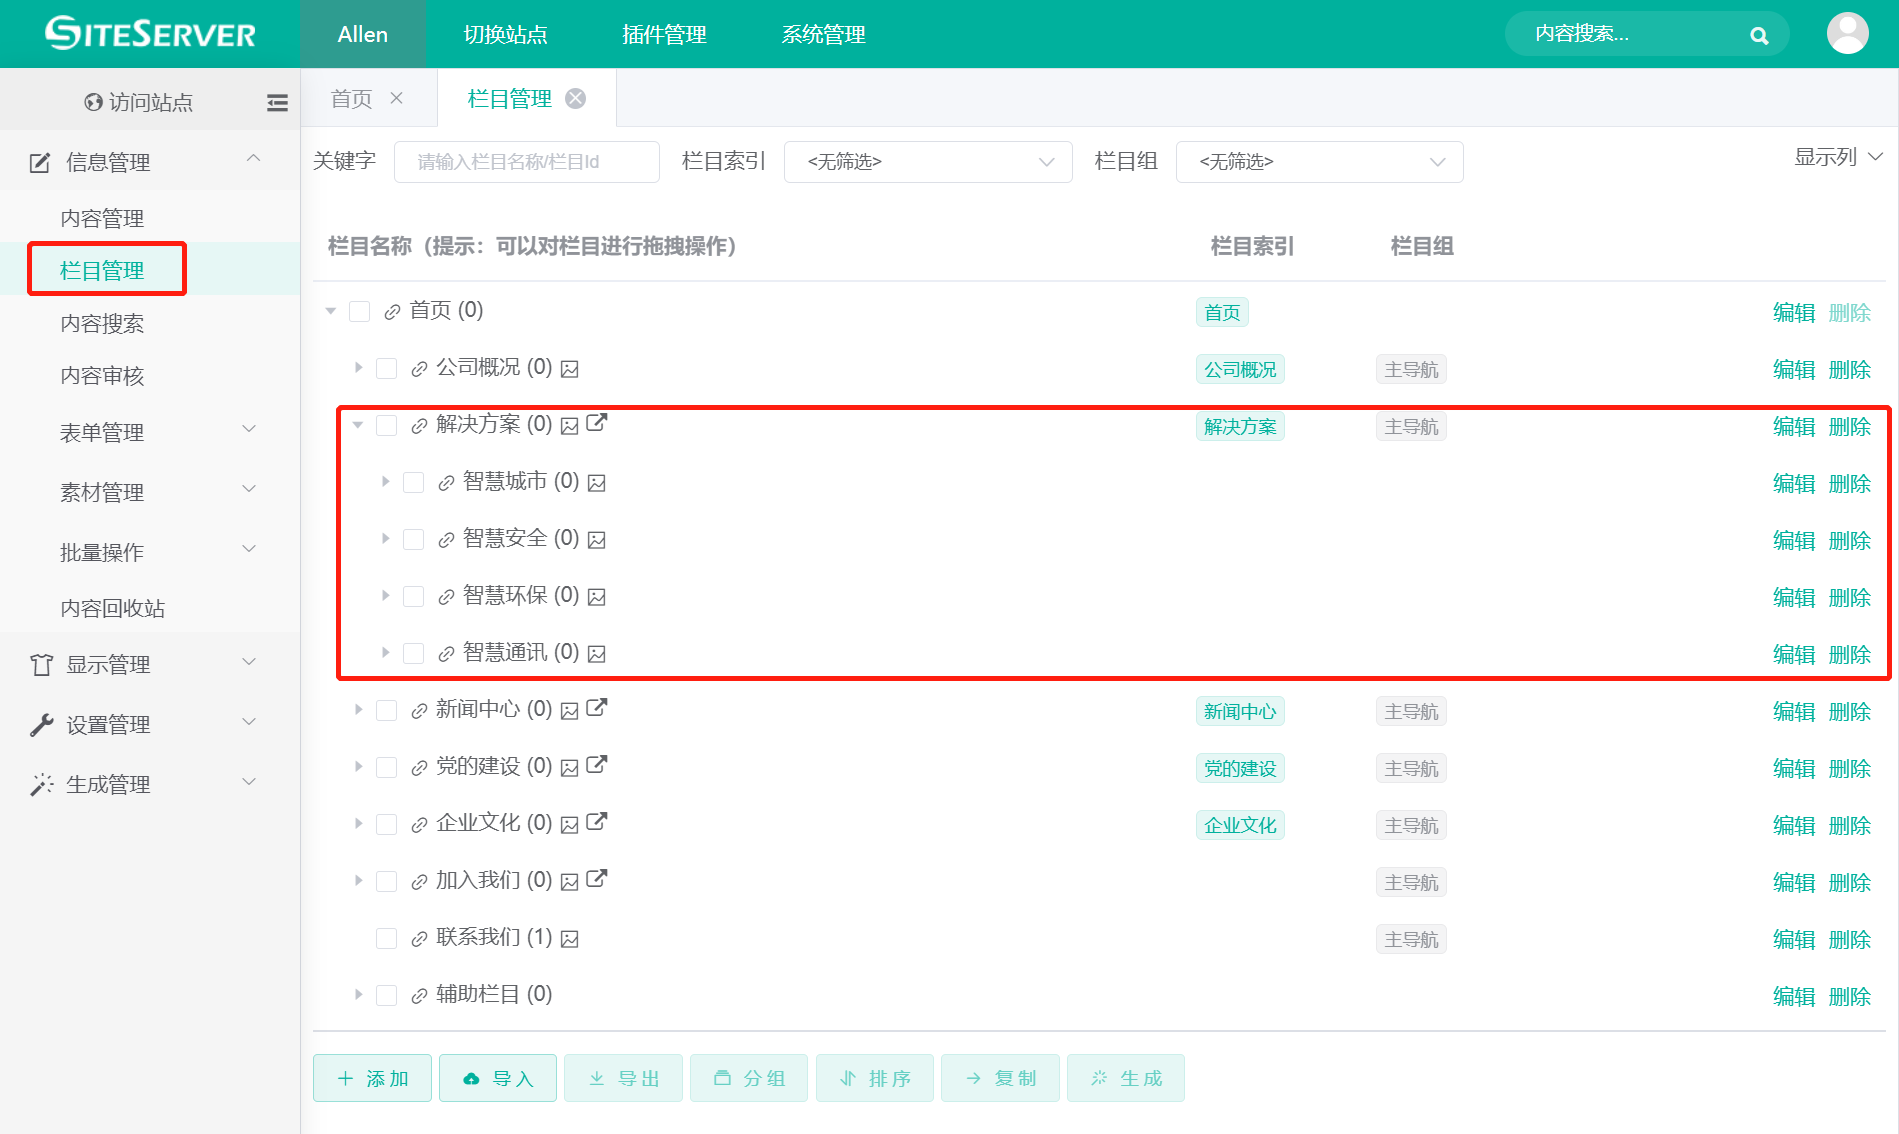The width and height of the screenshot is (1899, 1134).
Task: Click the image icon next to 智慧安全
Action: 597,539
